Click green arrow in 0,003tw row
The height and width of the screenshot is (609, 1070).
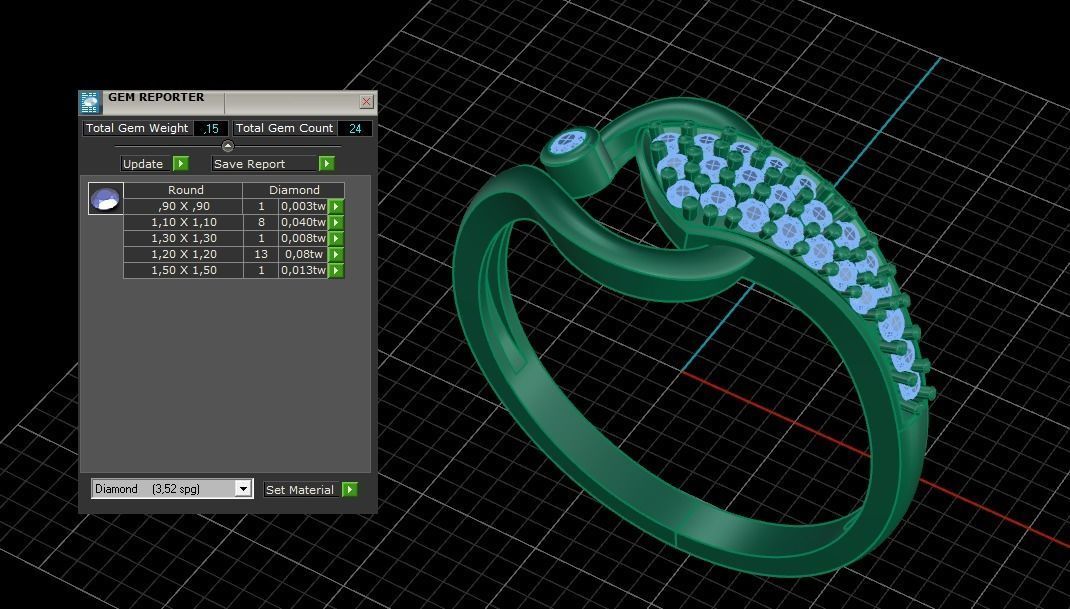tap(336, 206)
